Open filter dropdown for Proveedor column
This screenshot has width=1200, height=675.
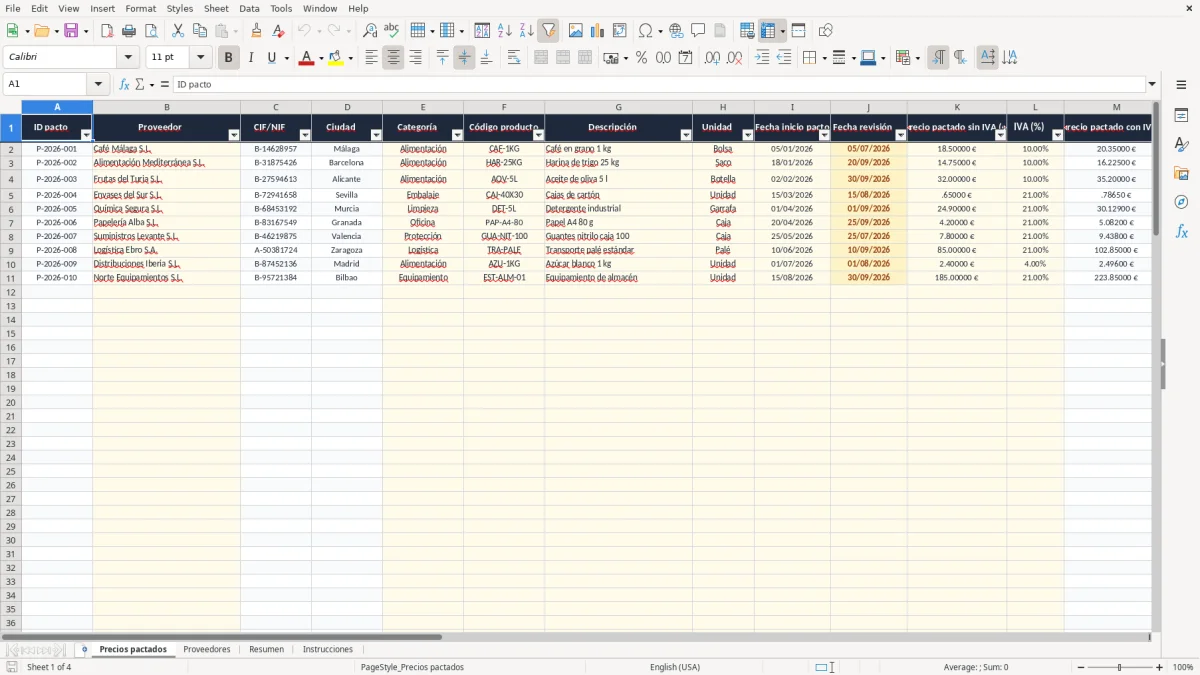(234, 135)
